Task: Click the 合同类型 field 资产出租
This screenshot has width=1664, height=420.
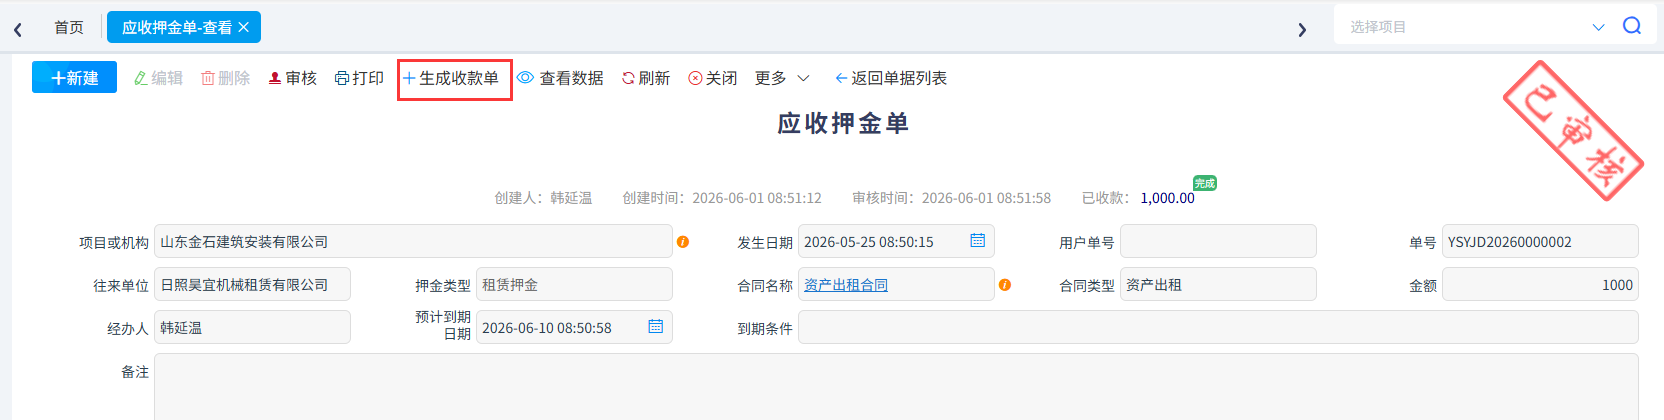Action: tap(1218, 284)
